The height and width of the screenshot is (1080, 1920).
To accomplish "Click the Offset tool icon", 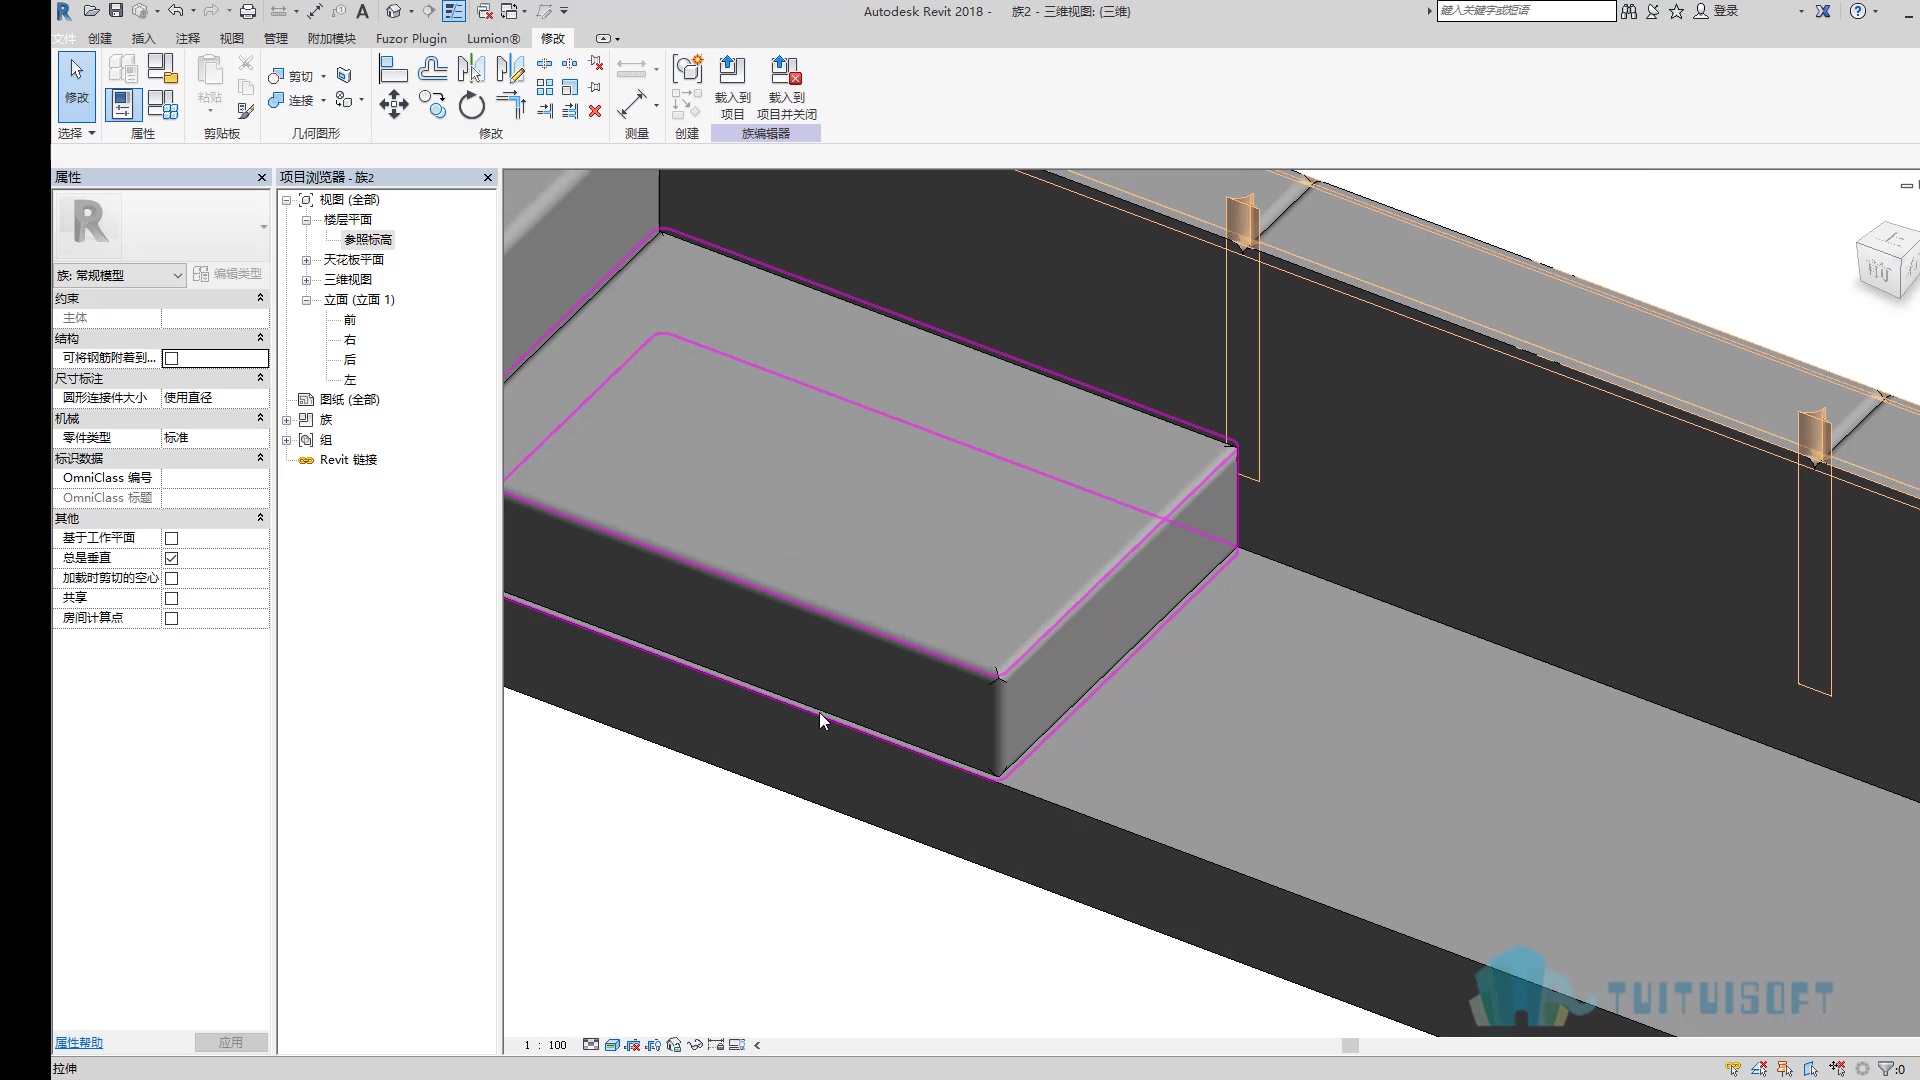I will [x=432, y=69].
